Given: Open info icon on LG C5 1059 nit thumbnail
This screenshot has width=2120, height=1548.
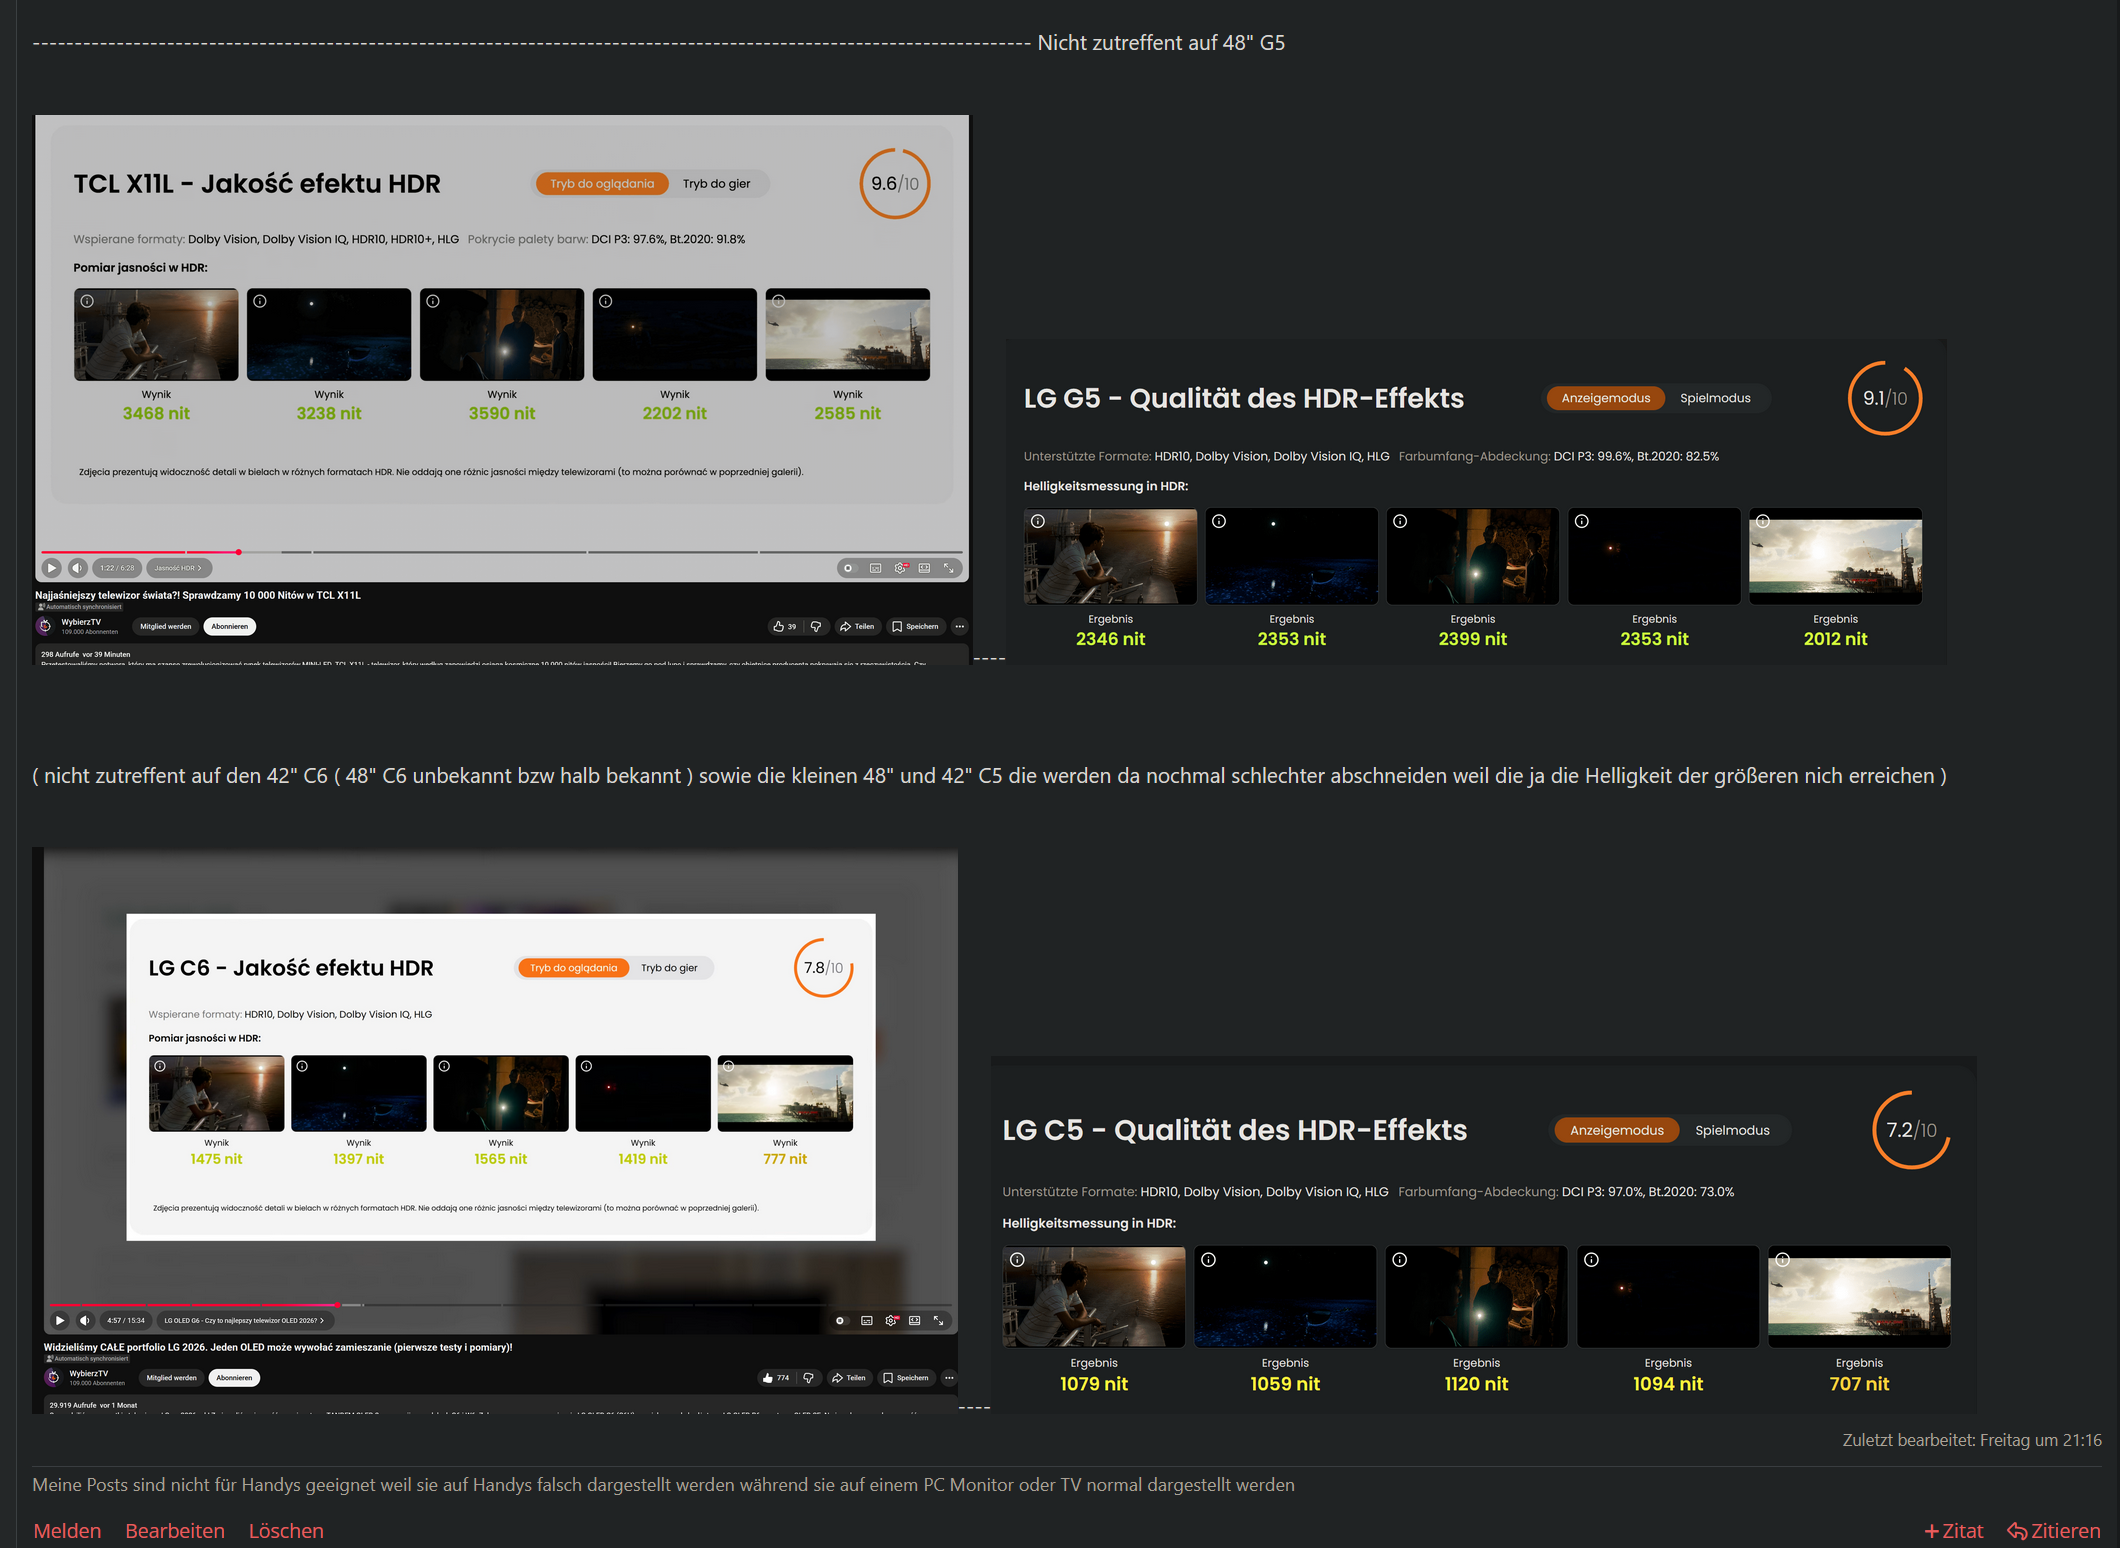Looking at the screenshot, I should point(1208,1260).
